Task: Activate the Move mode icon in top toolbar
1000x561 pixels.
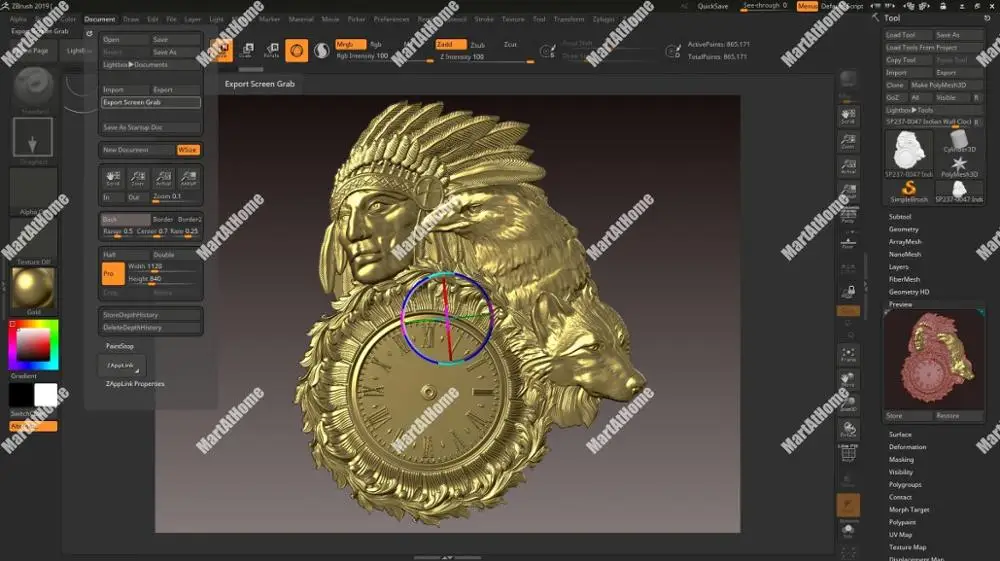Action: coord(221,50)
